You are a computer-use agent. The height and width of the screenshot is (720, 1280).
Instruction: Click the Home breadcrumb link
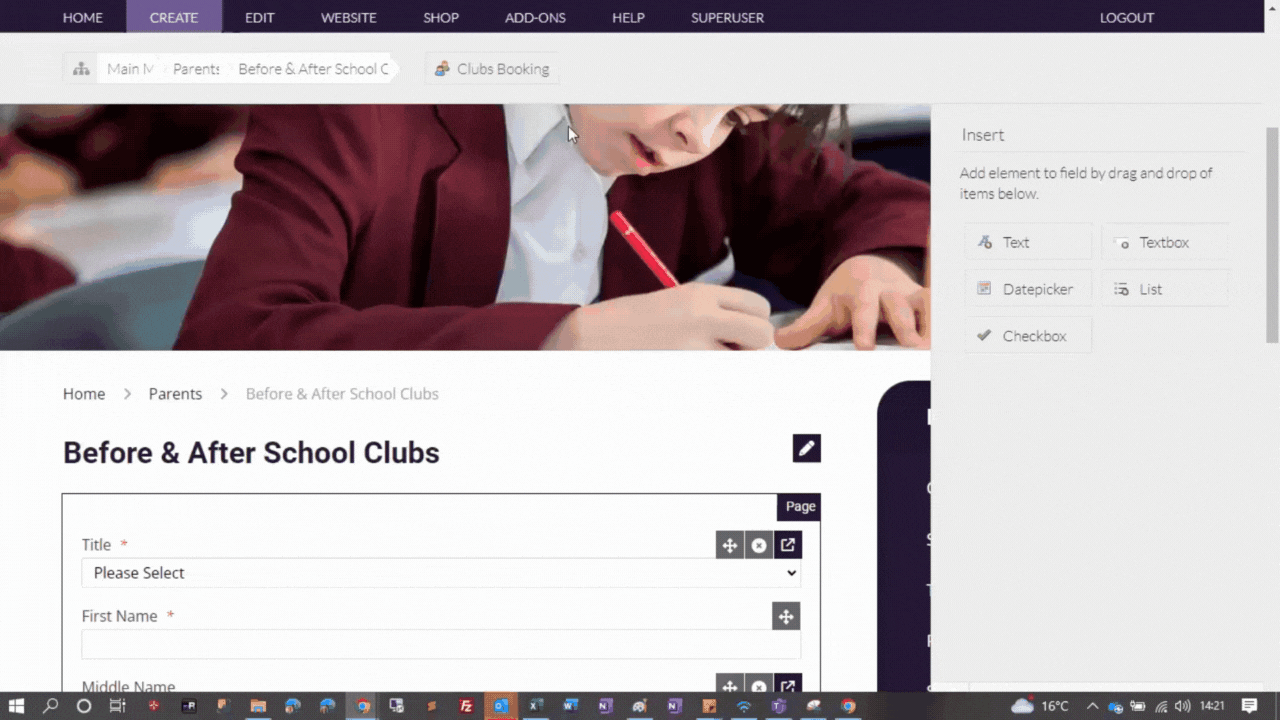[84, 393]
